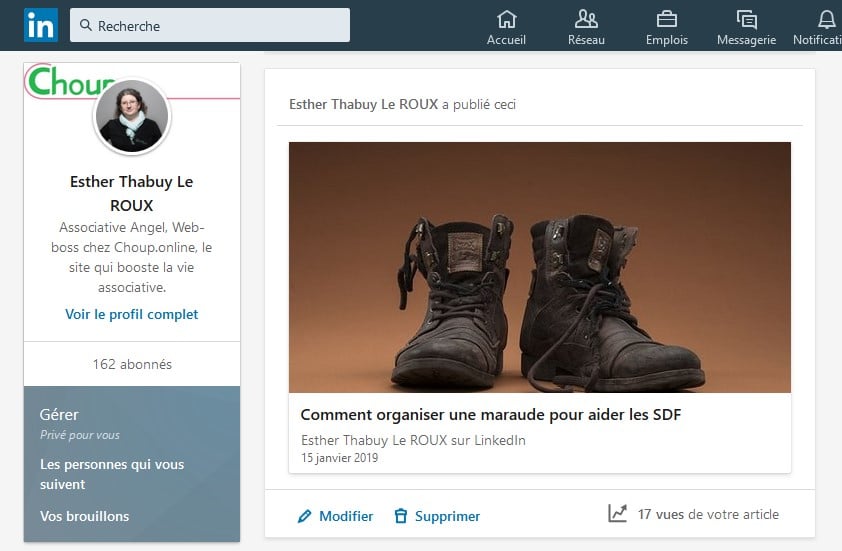The width and height of the screenshot is (842, 551).
Task: Open the Notifications bell icon
Action: click(826, 19)
